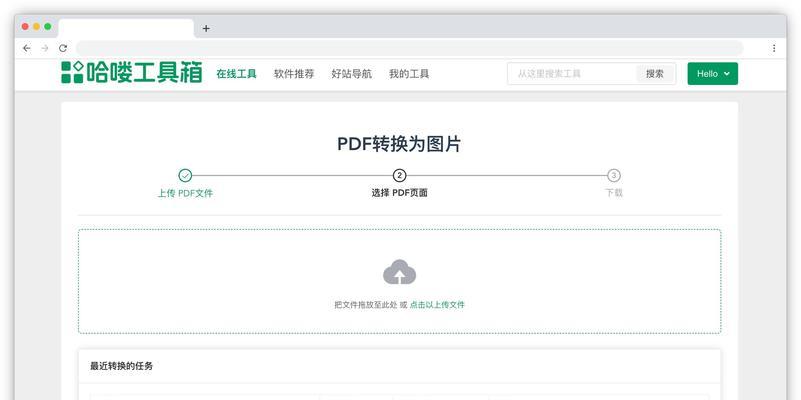Expand the Hello account dropdown
This screenshot has width=801, height=400.
click(713, 74)
